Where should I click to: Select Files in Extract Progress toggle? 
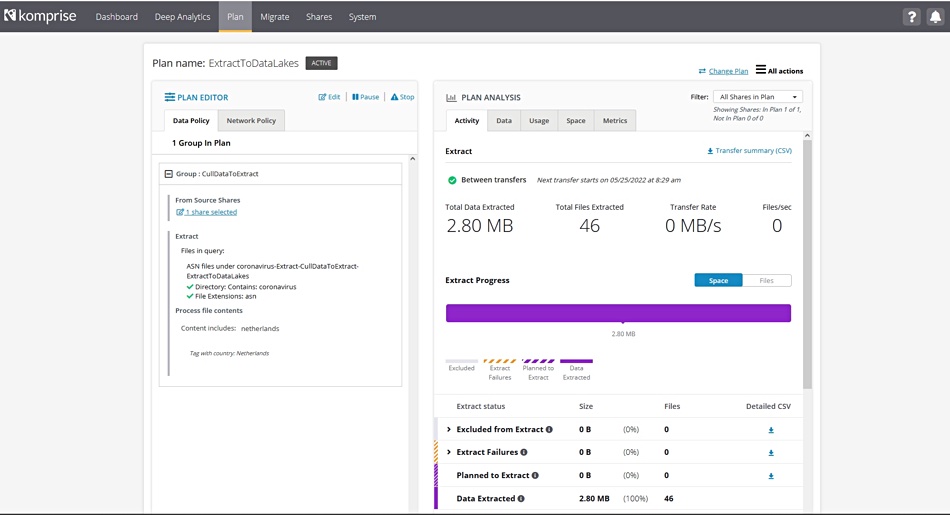coord(766,281)
